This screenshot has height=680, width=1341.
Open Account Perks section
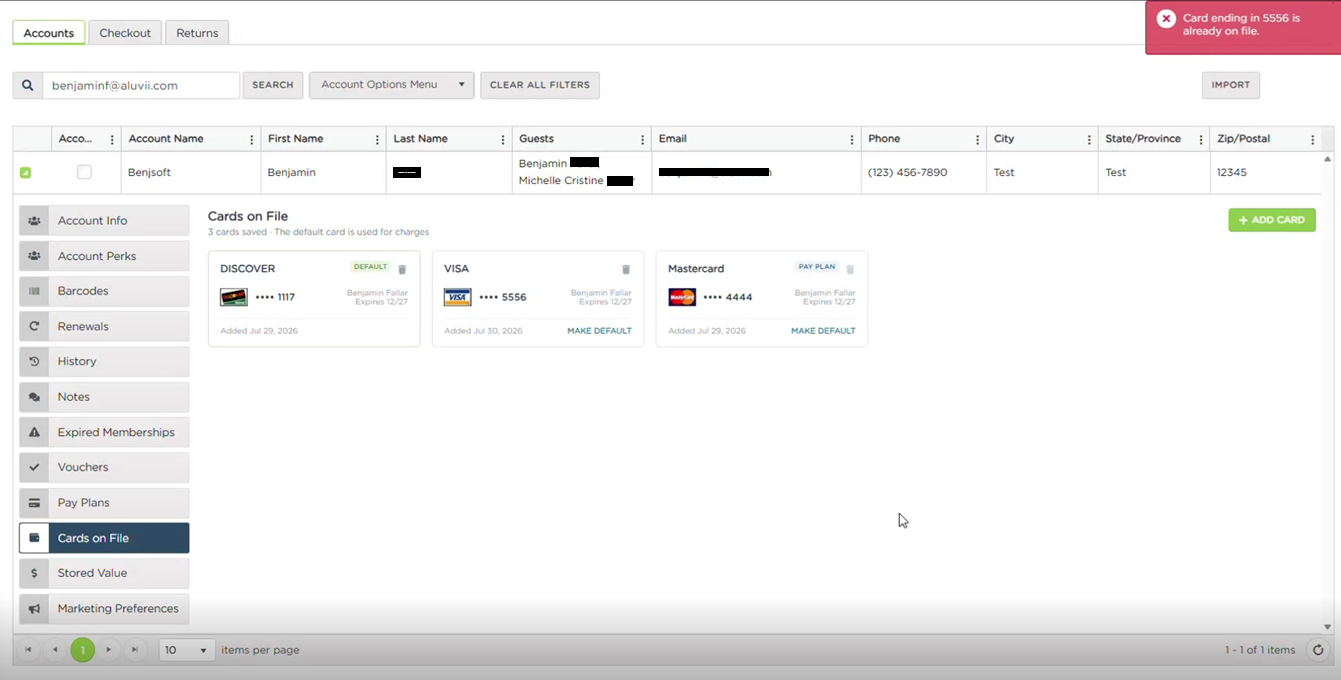pyautogui.click(x=104, y=256)
